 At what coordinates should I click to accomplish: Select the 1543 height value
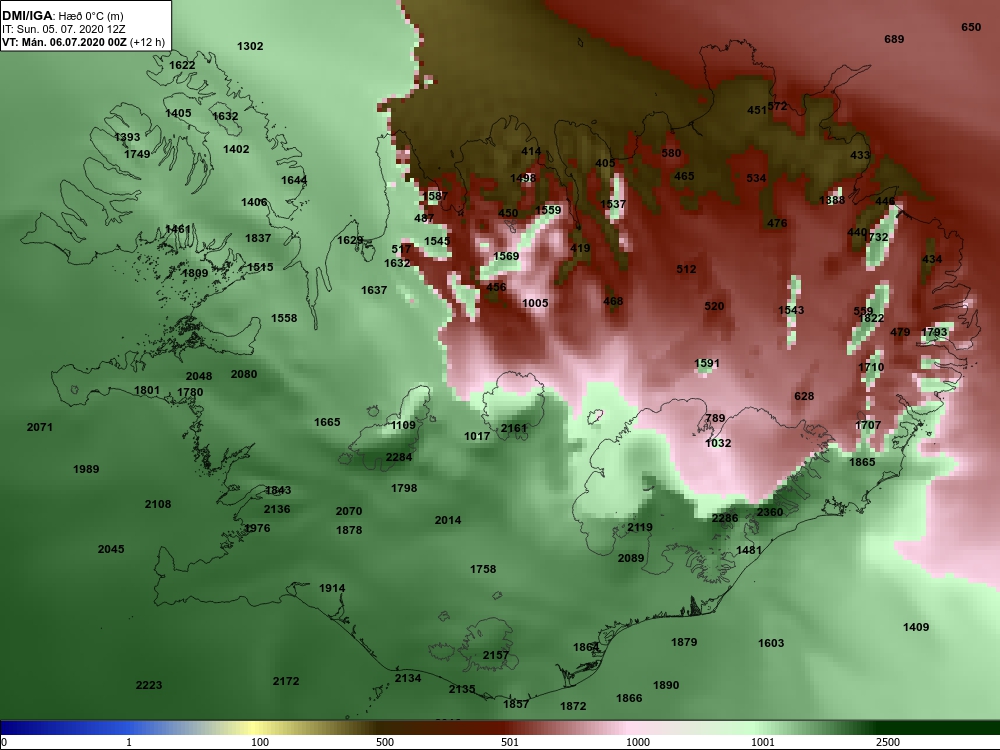[x=791, y=311]
